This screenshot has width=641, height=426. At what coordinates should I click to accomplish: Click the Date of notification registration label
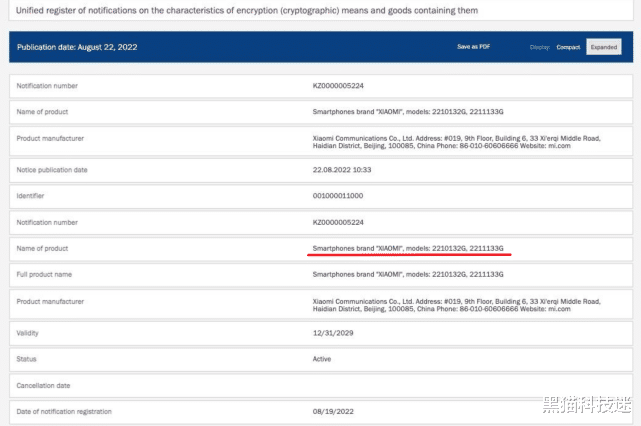point(64,411)
